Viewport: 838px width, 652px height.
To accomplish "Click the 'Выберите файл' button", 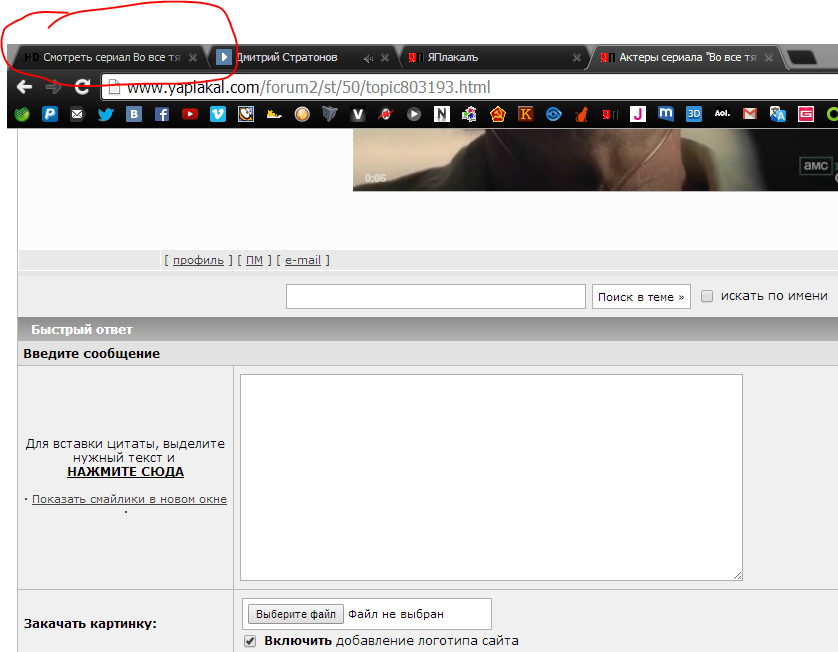I will tap(296, 614).
